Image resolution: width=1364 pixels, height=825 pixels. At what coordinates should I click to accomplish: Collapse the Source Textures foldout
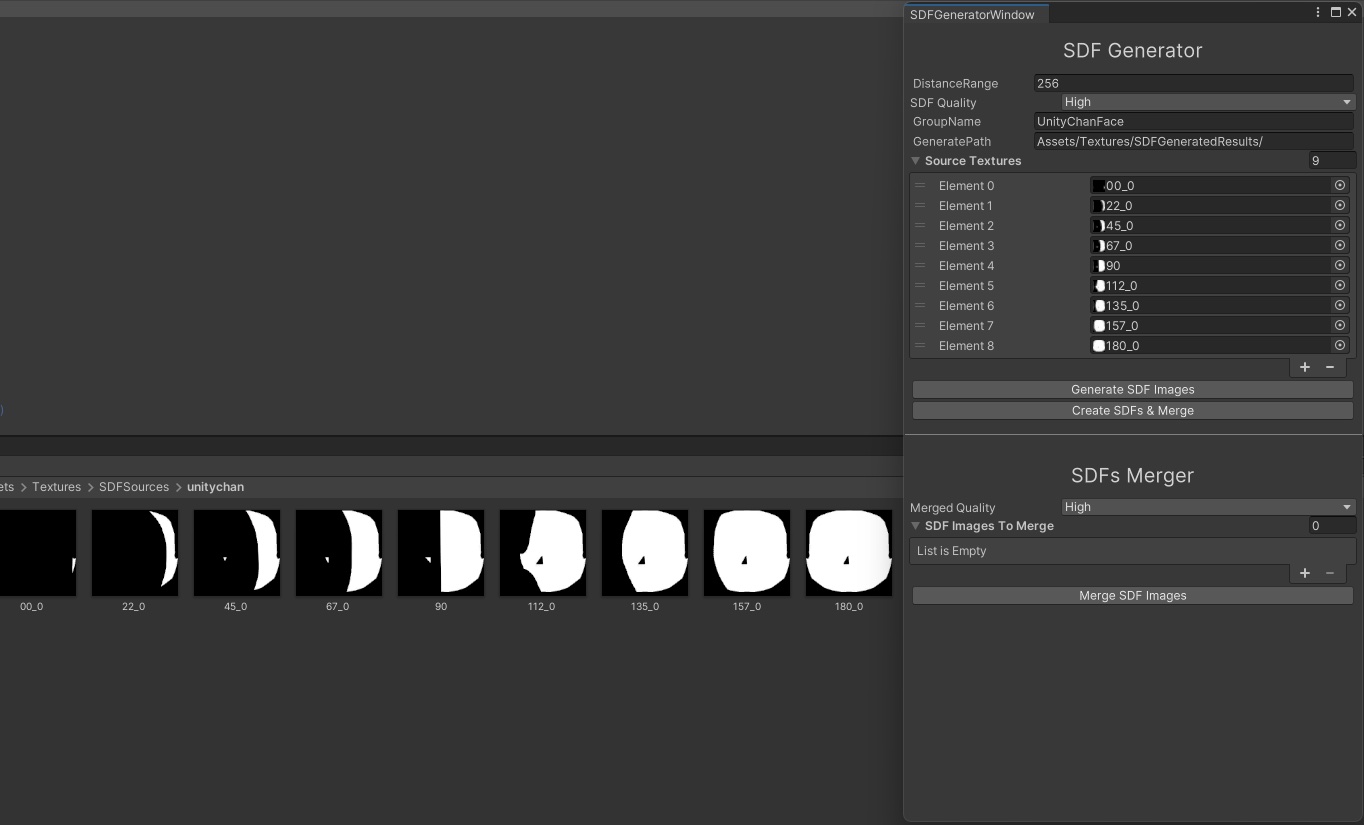(915, 161)
